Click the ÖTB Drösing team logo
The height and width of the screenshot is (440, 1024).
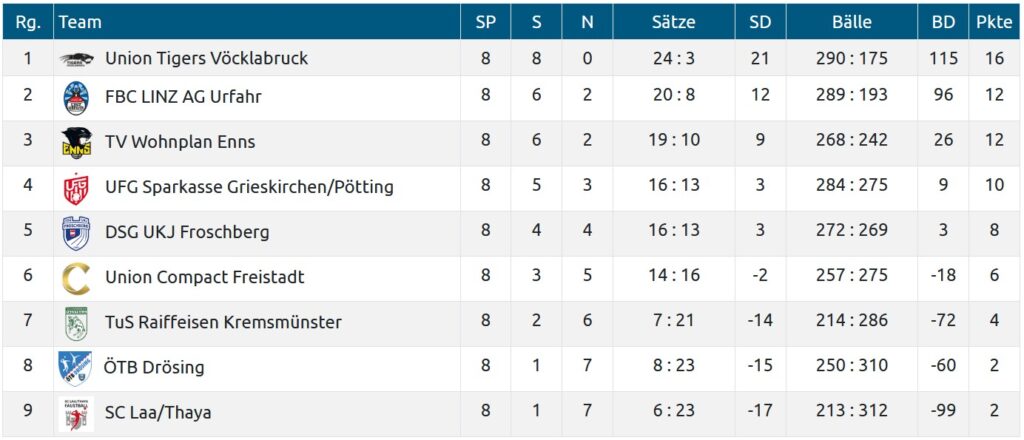[76, 367]
